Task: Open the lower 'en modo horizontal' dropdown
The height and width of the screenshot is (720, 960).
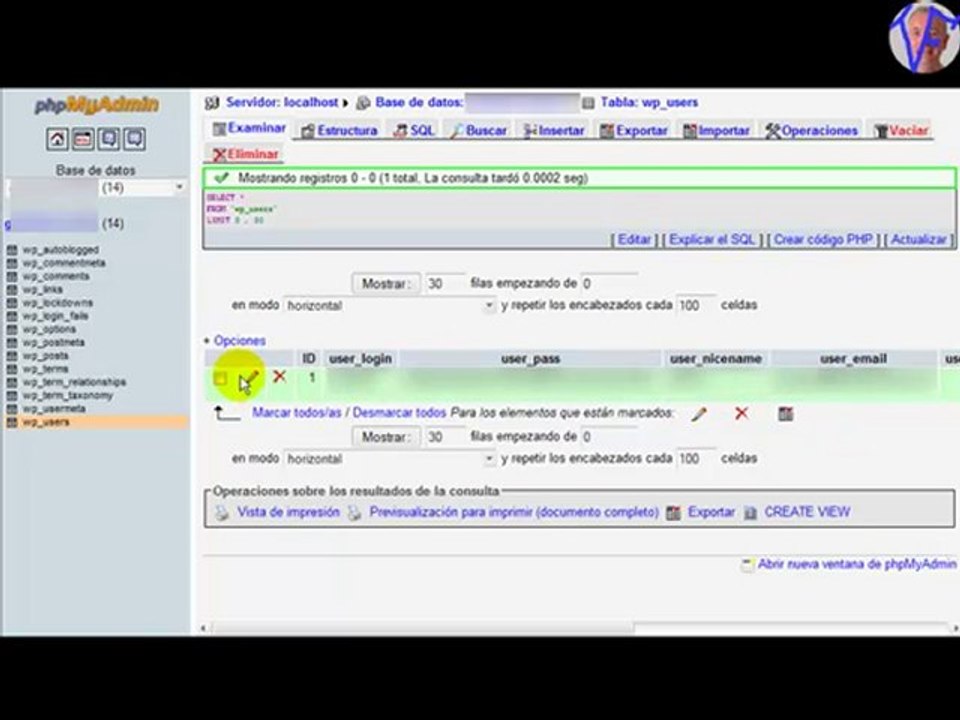Action: pos(390,459)
